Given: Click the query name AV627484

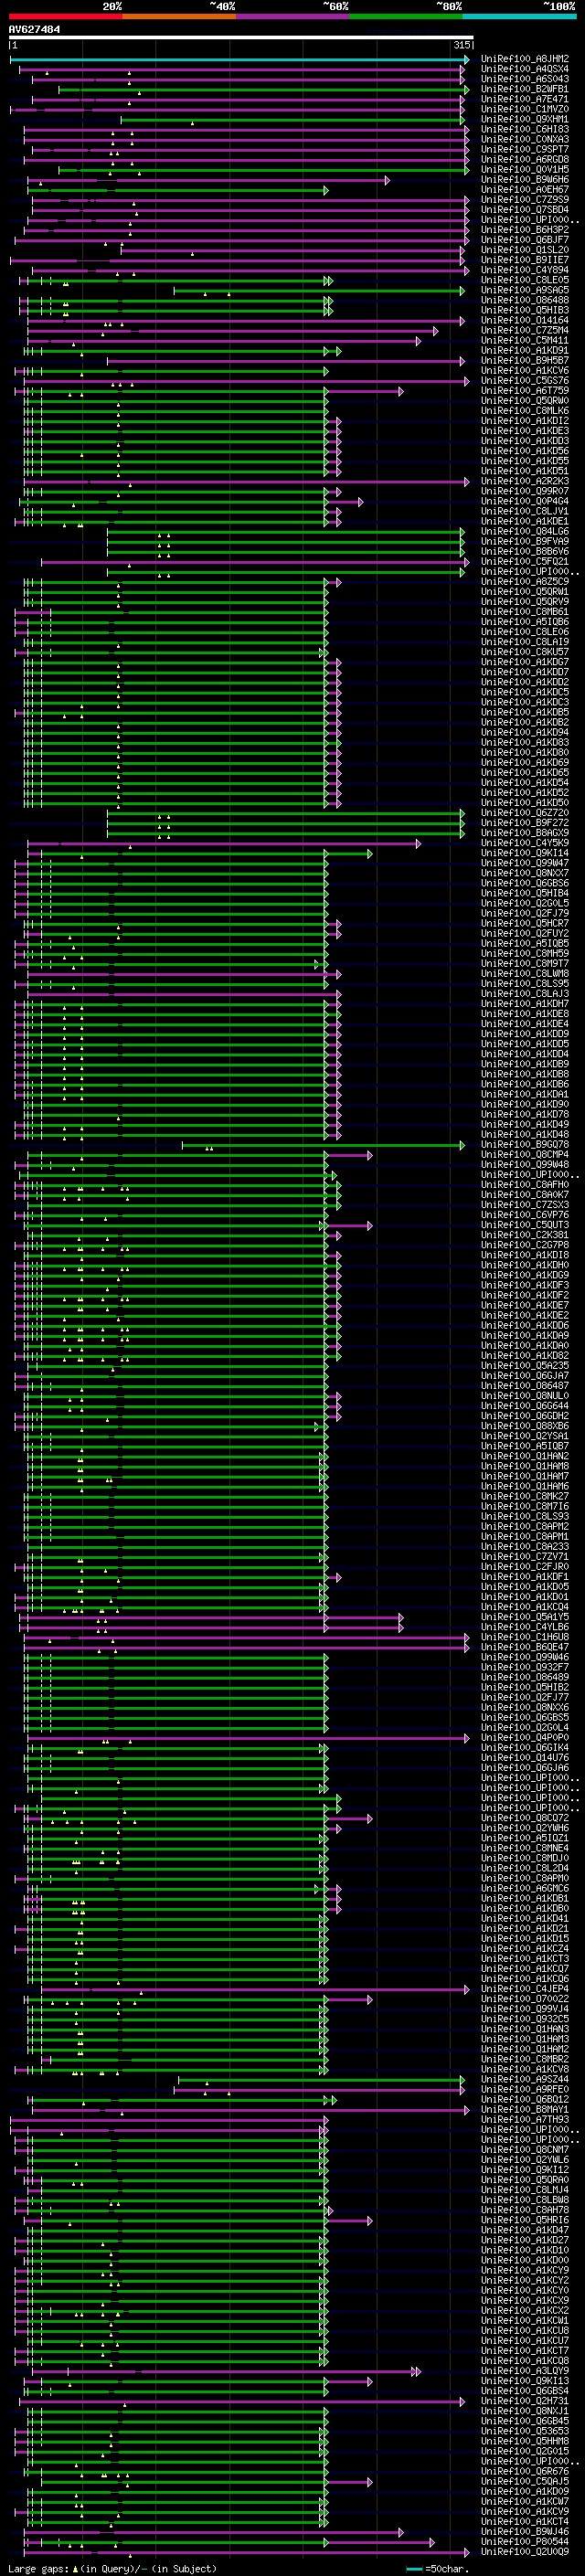Looking at the screenshot, I should (34, 30).
